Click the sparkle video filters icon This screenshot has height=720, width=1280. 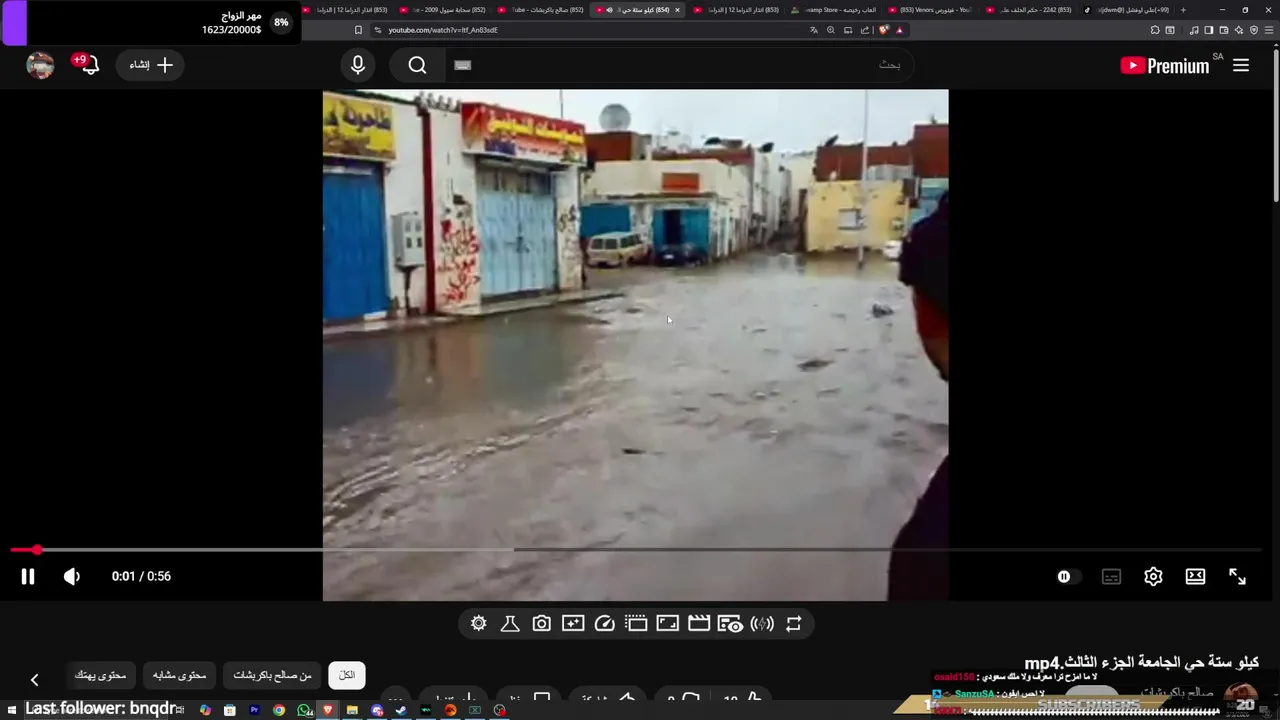coord(573,624)
